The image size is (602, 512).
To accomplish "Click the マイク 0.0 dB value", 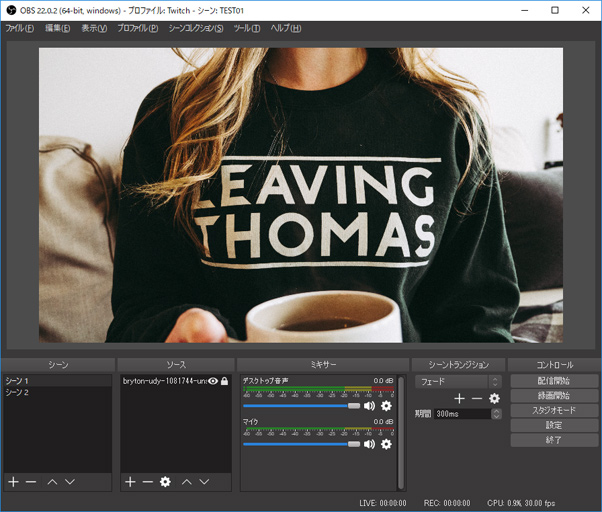I will (x=384, y=421).
